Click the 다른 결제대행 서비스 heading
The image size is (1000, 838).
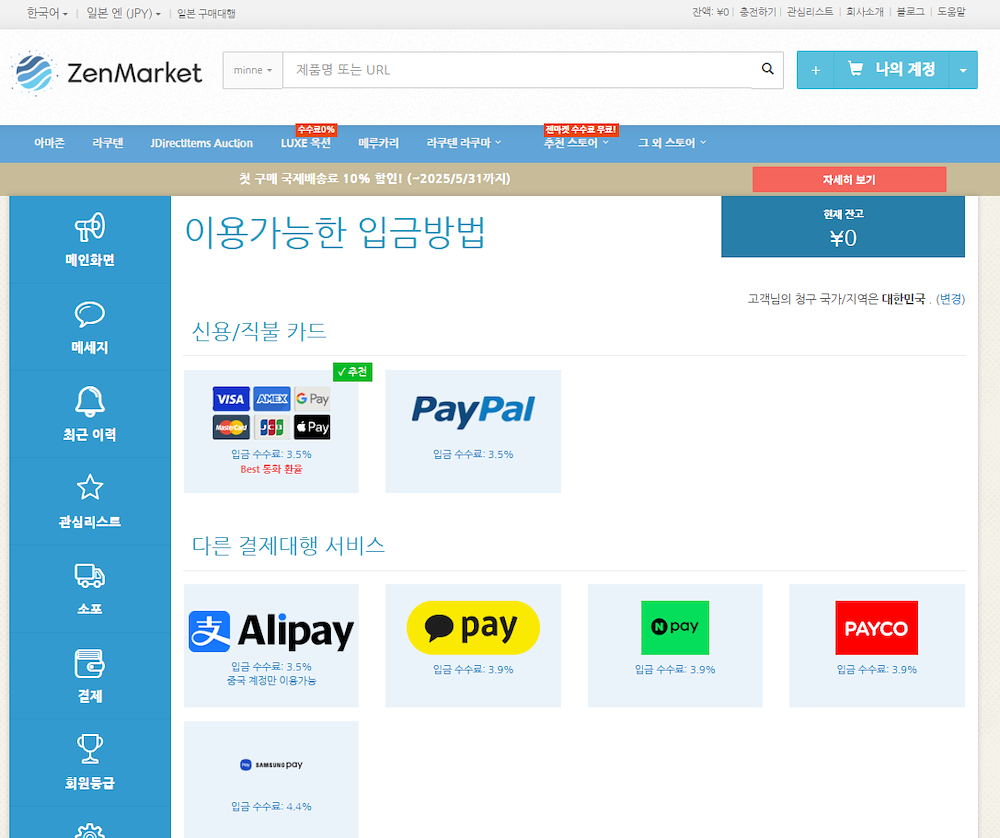[x=288, y=545]
